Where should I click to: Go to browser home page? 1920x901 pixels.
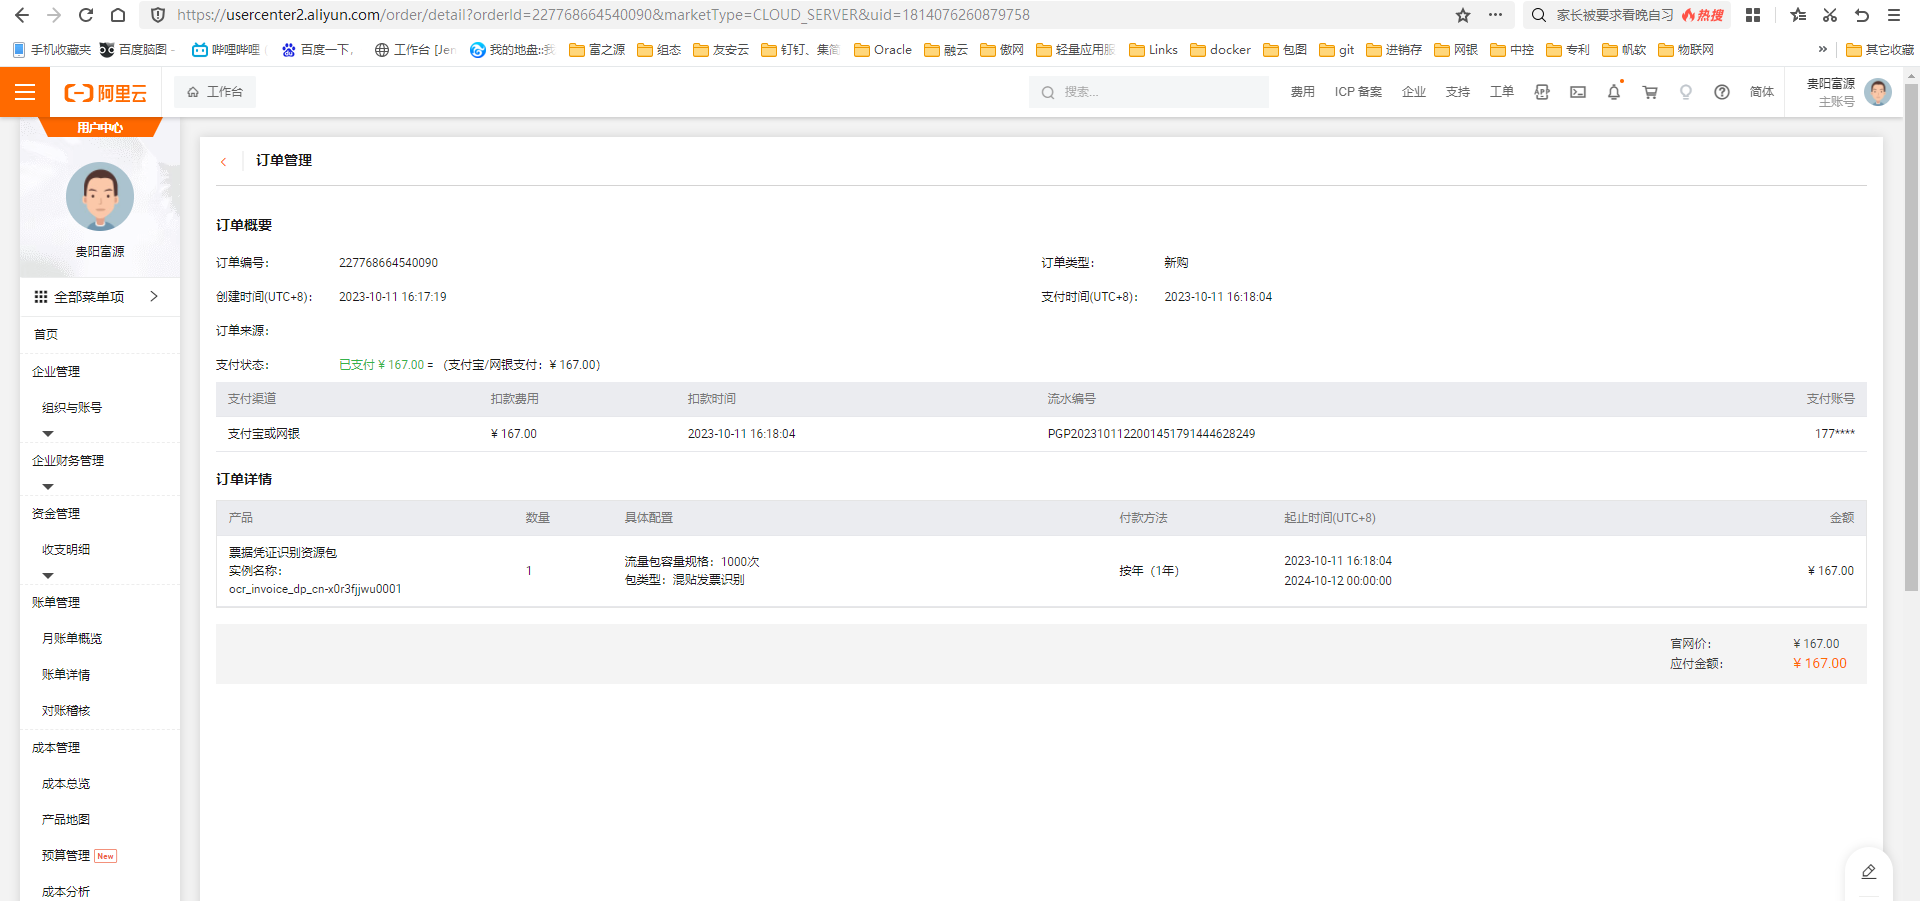118,15
